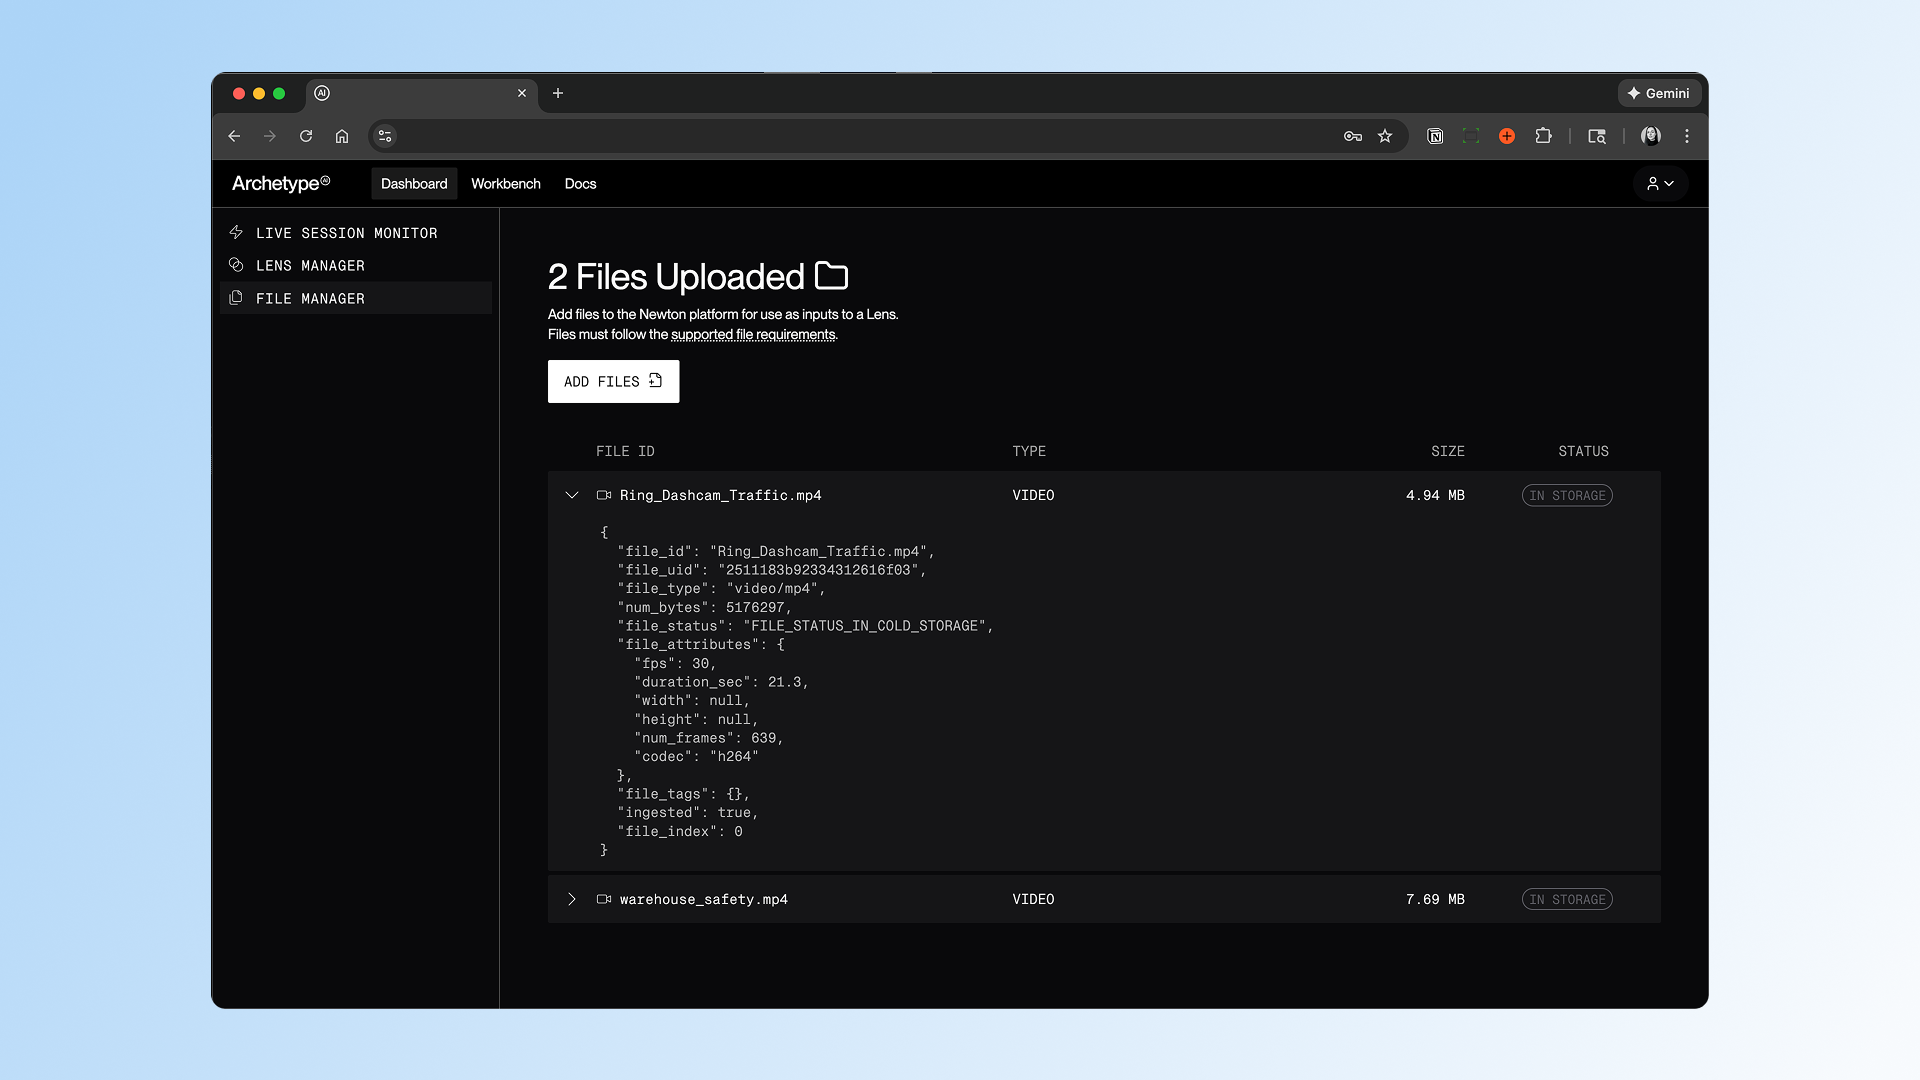Click the Gemini button in the browser
Viewport: 1920px width, 1080px height.
pyautogui.click(x=1658, y=93)
